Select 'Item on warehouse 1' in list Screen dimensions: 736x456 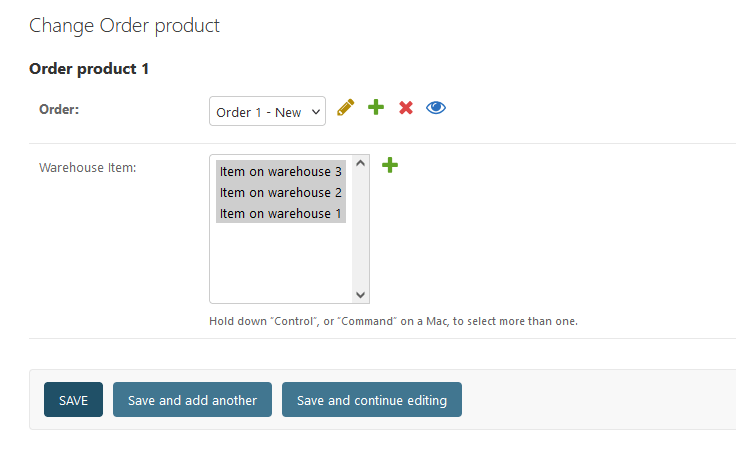pos(281,213)
